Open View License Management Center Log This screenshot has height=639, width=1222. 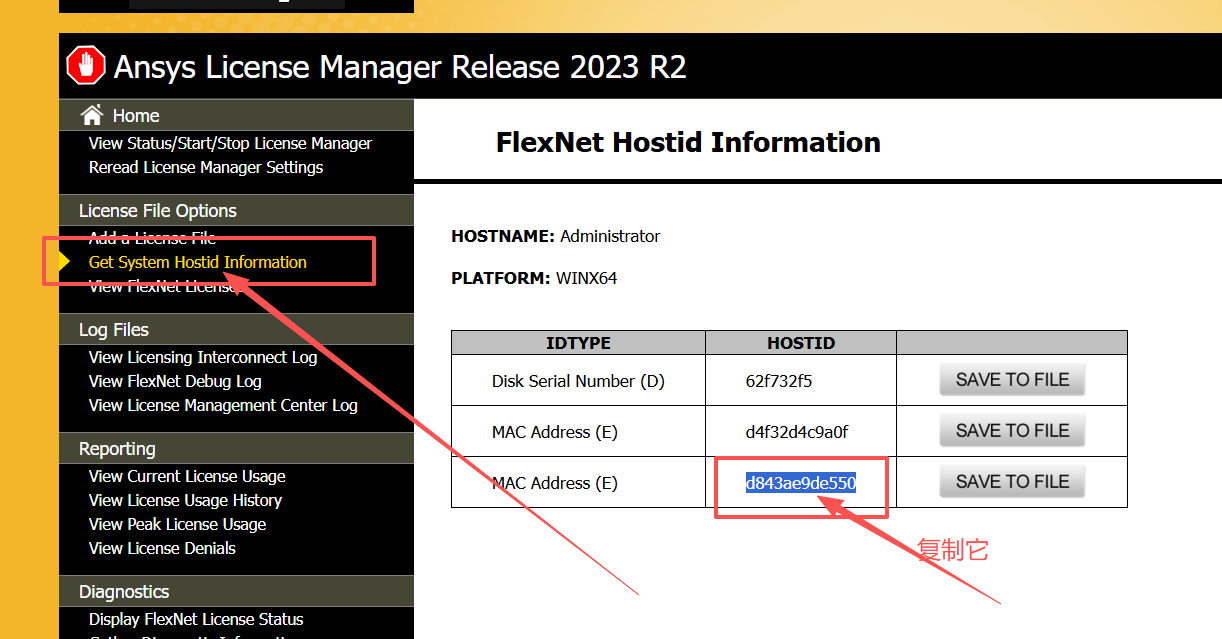pos(223,405)
